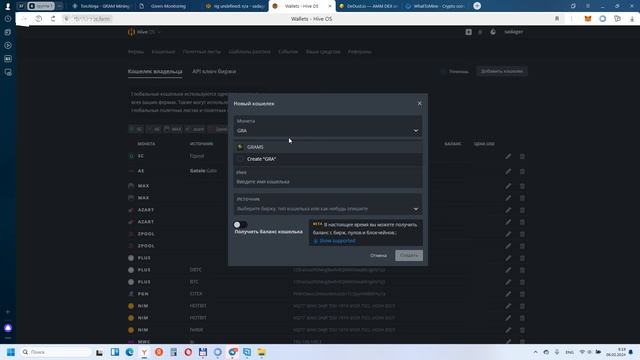Viewport: 640px width, 360px height.
Task: Switch to Кошелек владельца tab
Action: pyautogui.click(x=155, y=71)
